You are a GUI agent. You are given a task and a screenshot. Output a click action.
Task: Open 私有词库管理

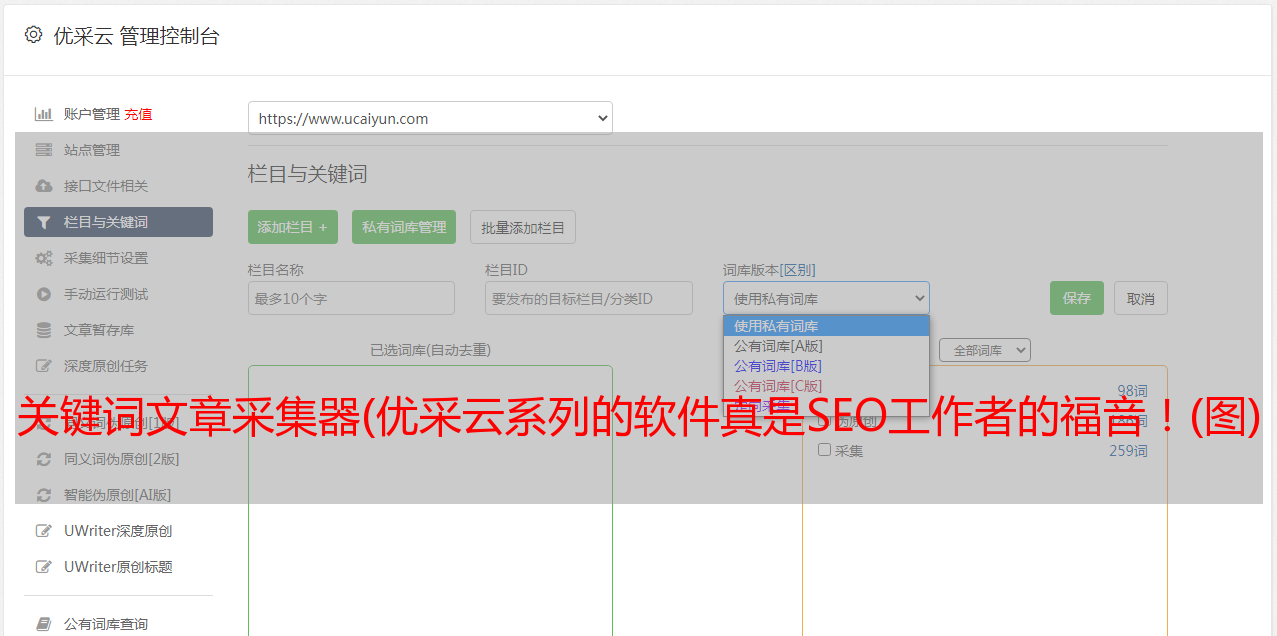(x=404, y=227)
